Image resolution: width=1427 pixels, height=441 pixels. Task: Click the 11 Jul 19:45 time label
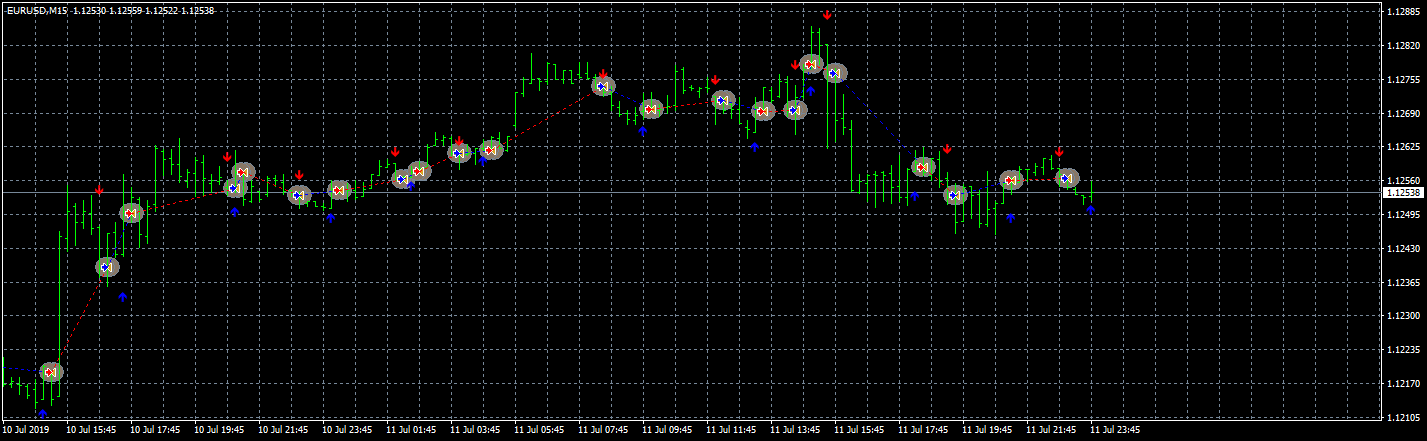987,430
